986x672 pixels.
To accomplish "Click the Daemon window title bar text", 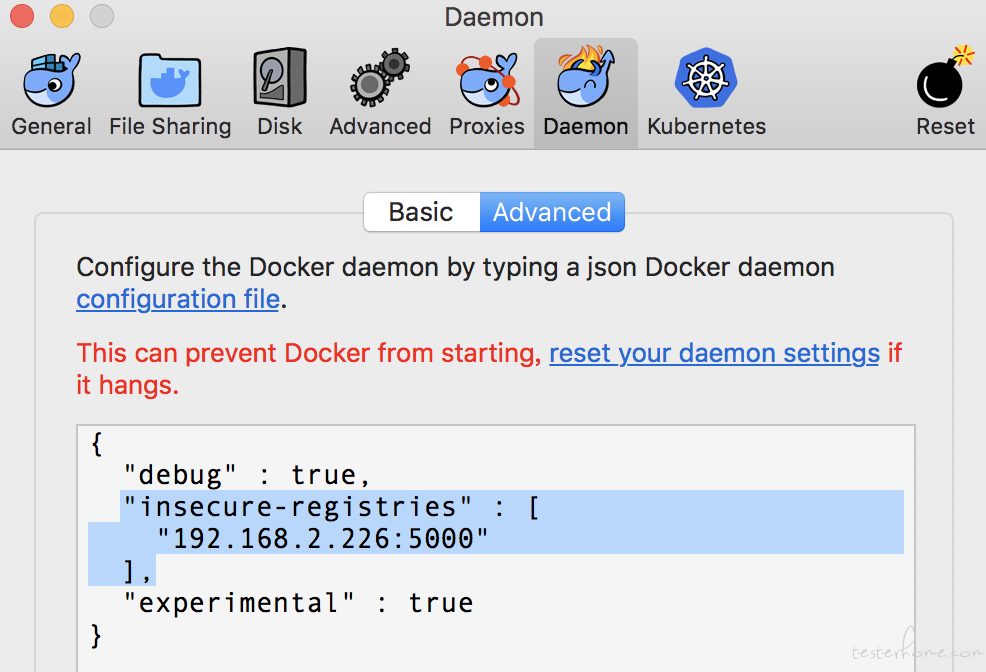I will [494, 17].
